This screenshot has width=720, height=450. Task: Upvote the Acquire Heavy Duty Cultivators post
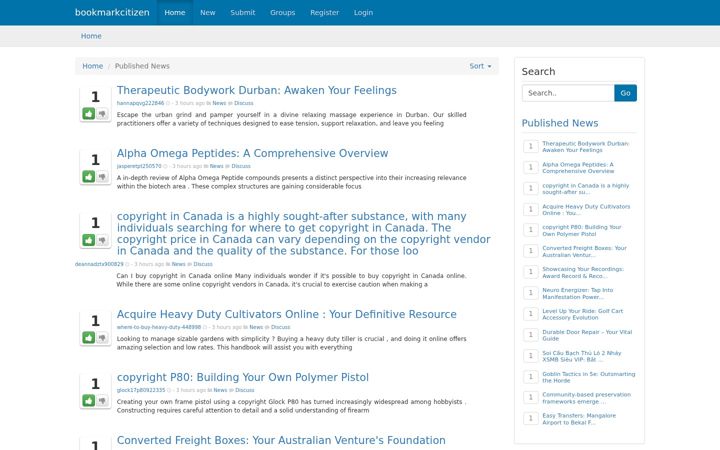89,338
